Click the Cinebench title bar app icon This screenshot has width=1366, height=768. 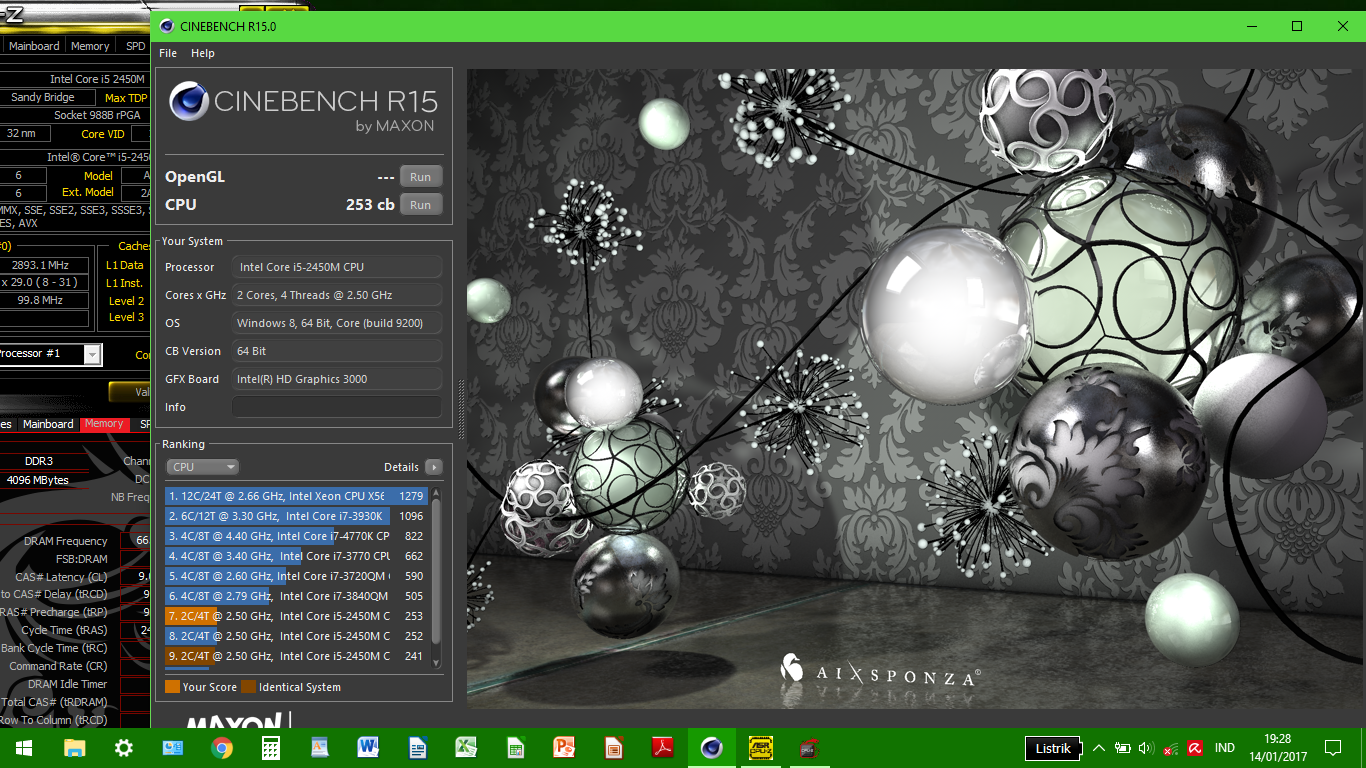click(165, 27)
